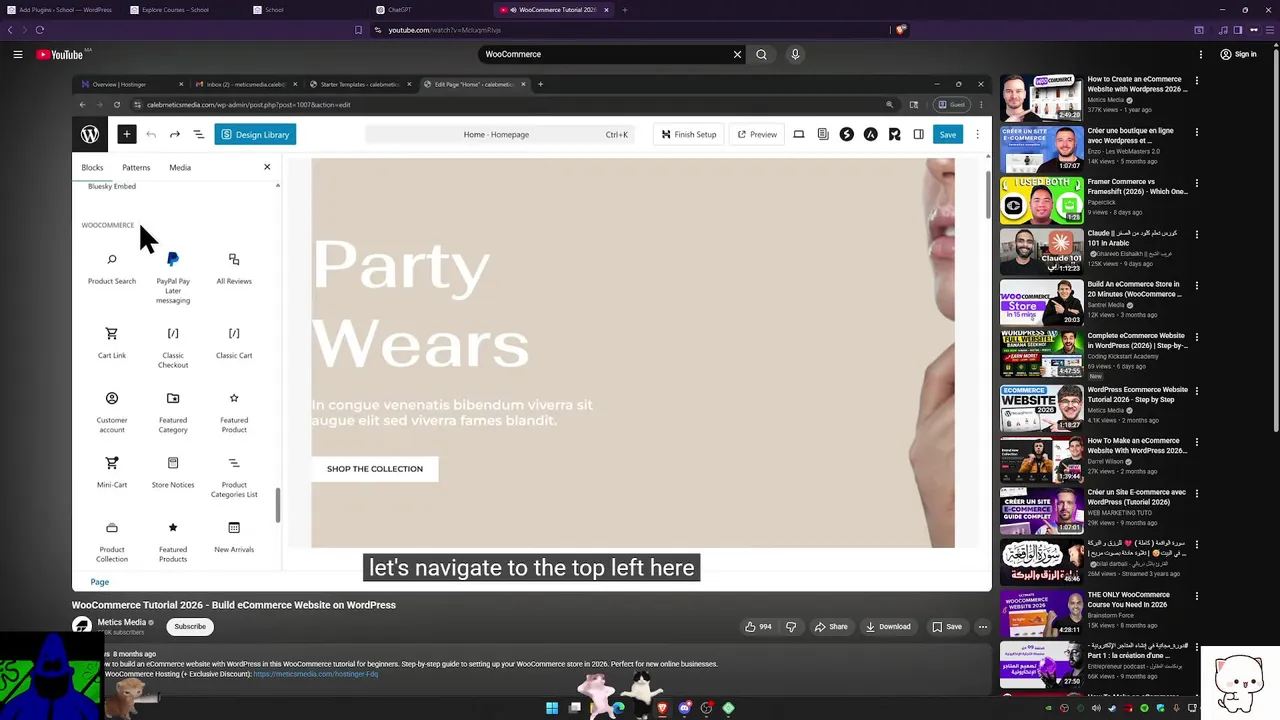Screen dimensions: 1280x720
Task: Open menu for Claude 101 in Arabic video
Action: [x=1196, y=234]
